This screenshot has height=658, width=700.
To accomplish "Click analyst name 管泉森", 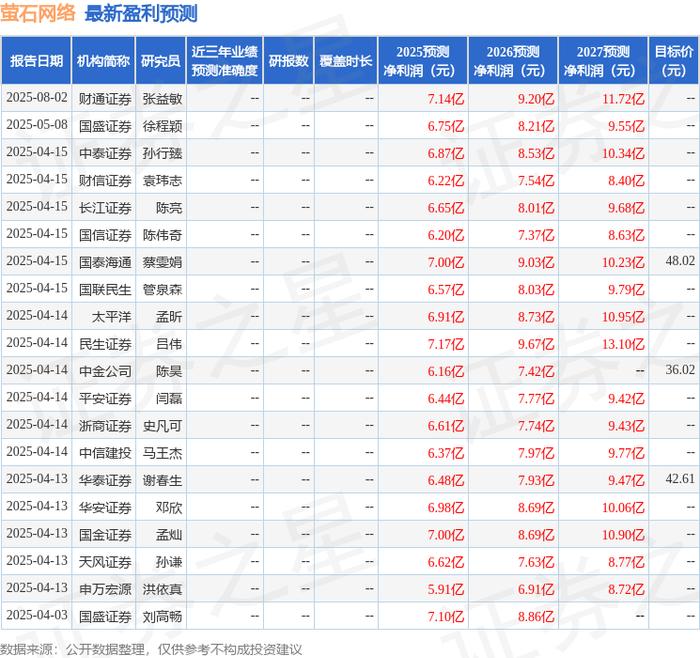I will (x=162, y=290).
